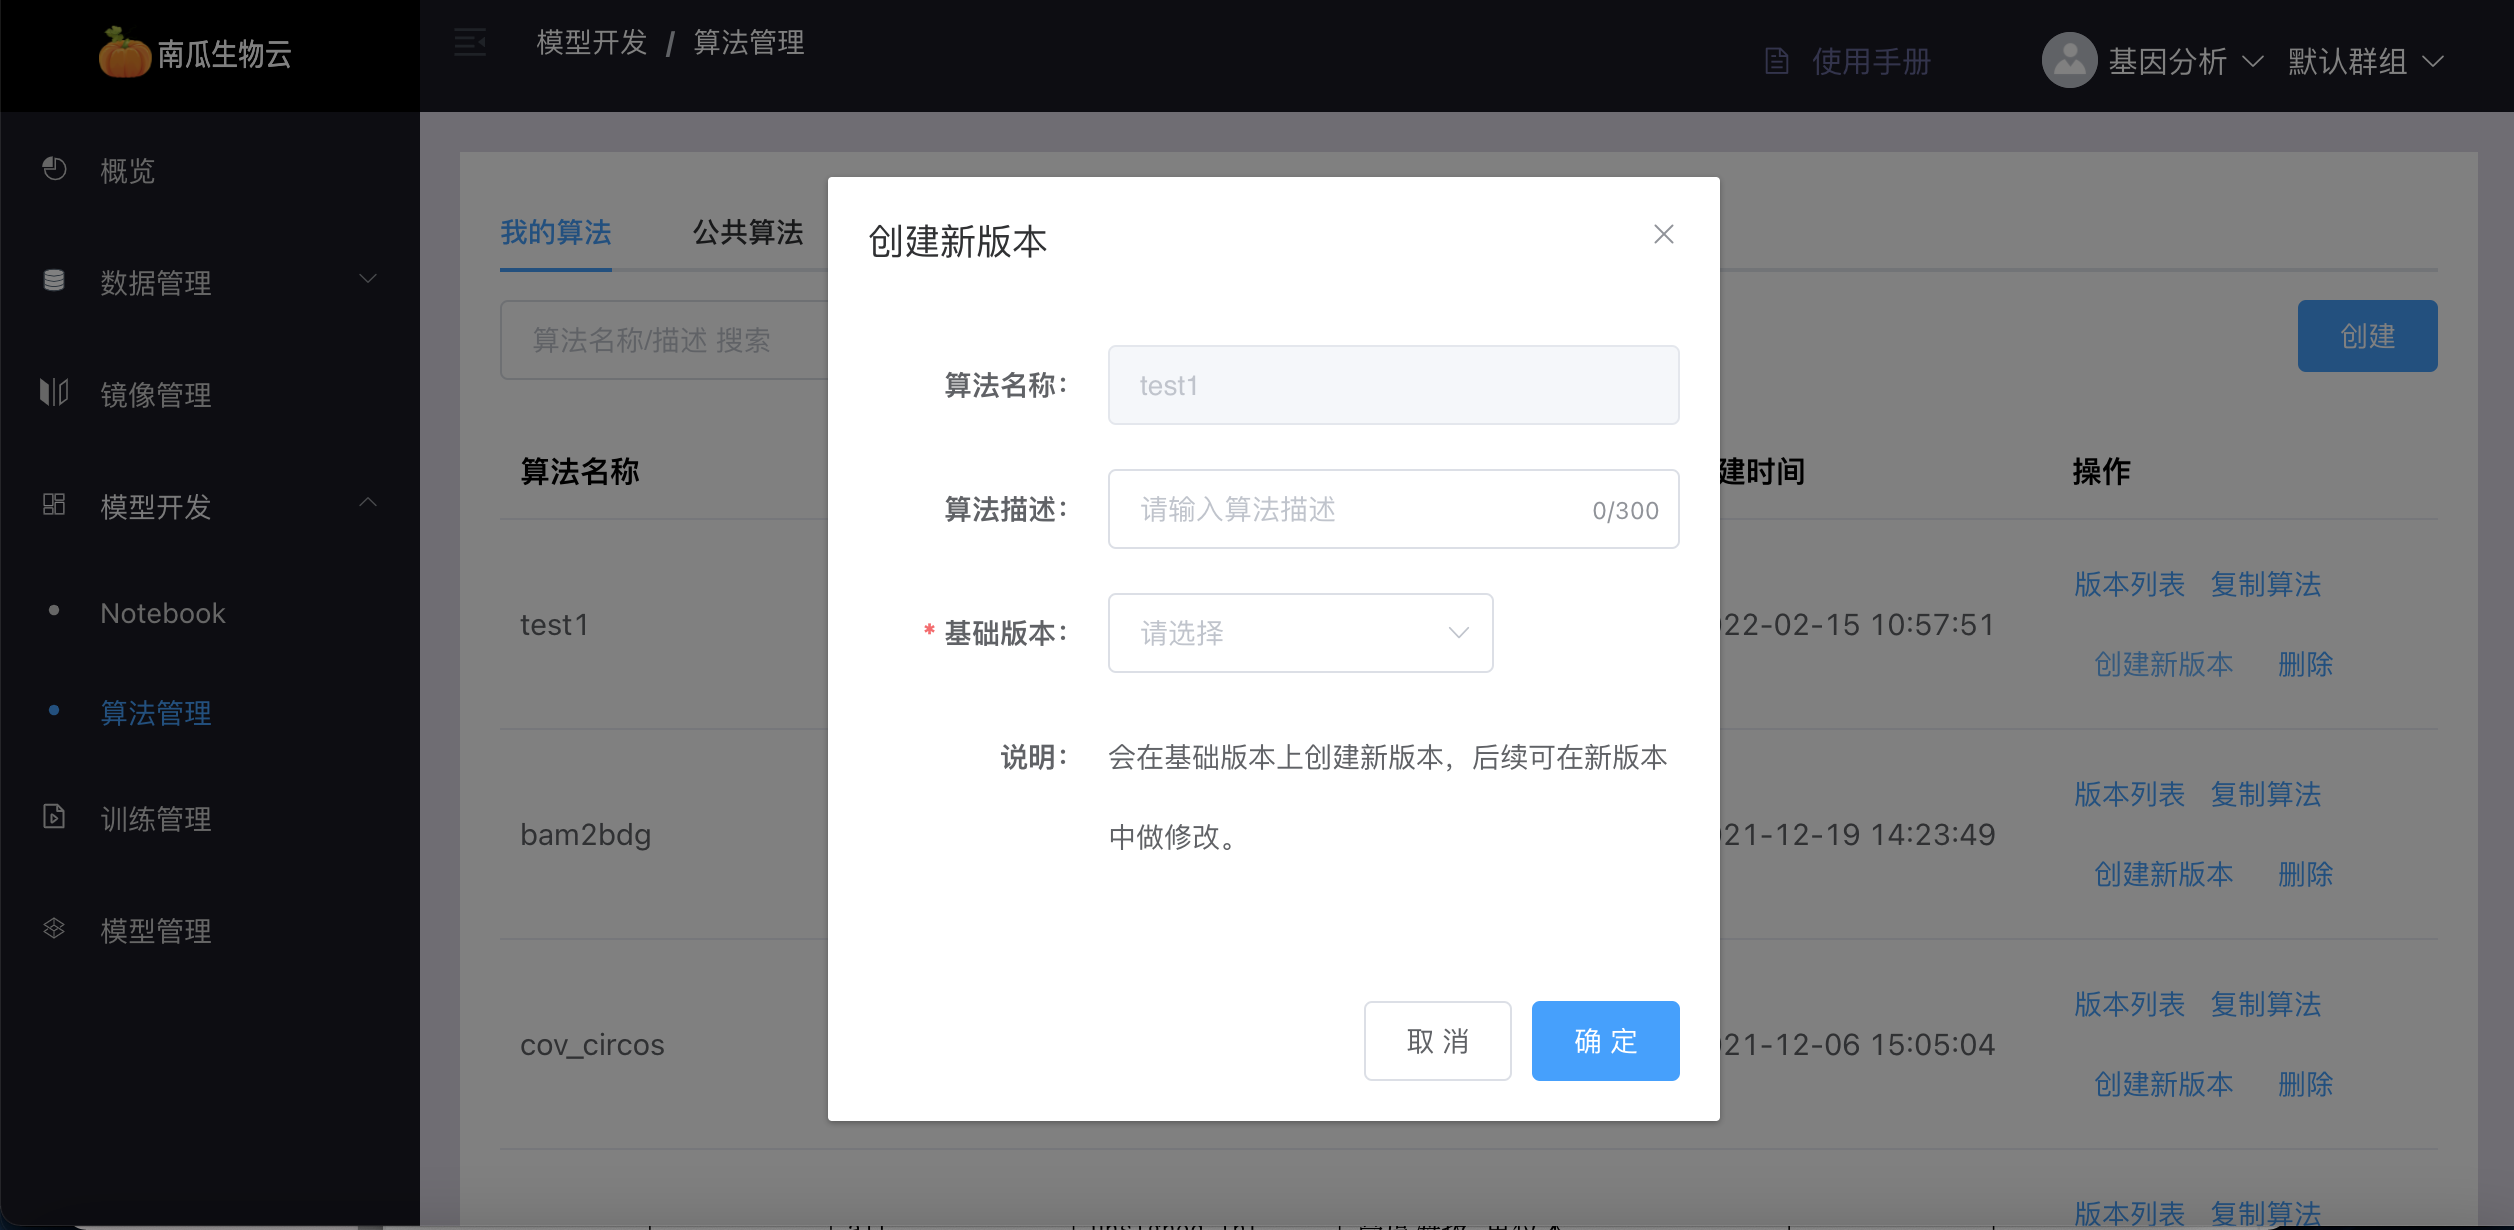The height and width of the screenshot is (1230, 2514).
Task: Click the blue 创建 button
Action: point(2367,336)
